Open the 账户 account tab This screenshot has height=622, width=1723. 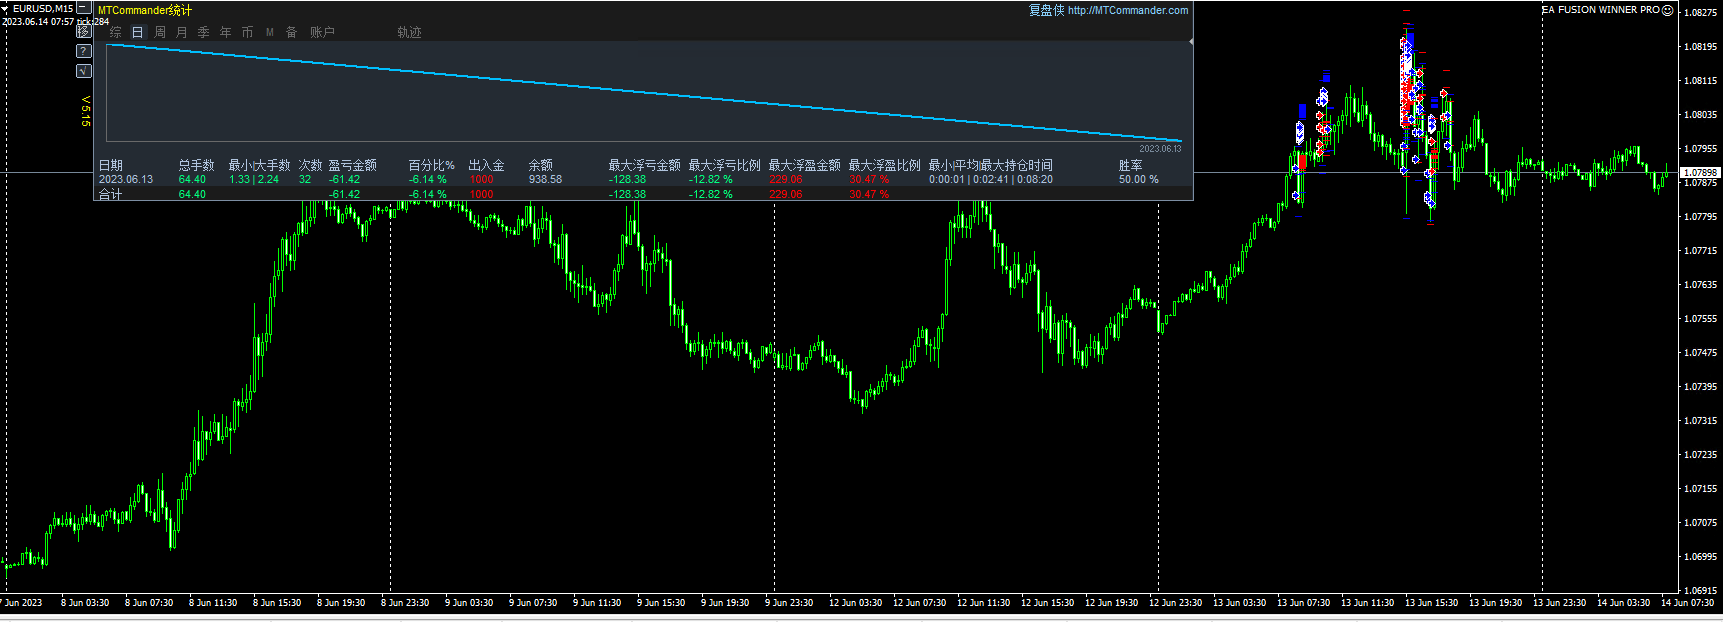point(322,33)
